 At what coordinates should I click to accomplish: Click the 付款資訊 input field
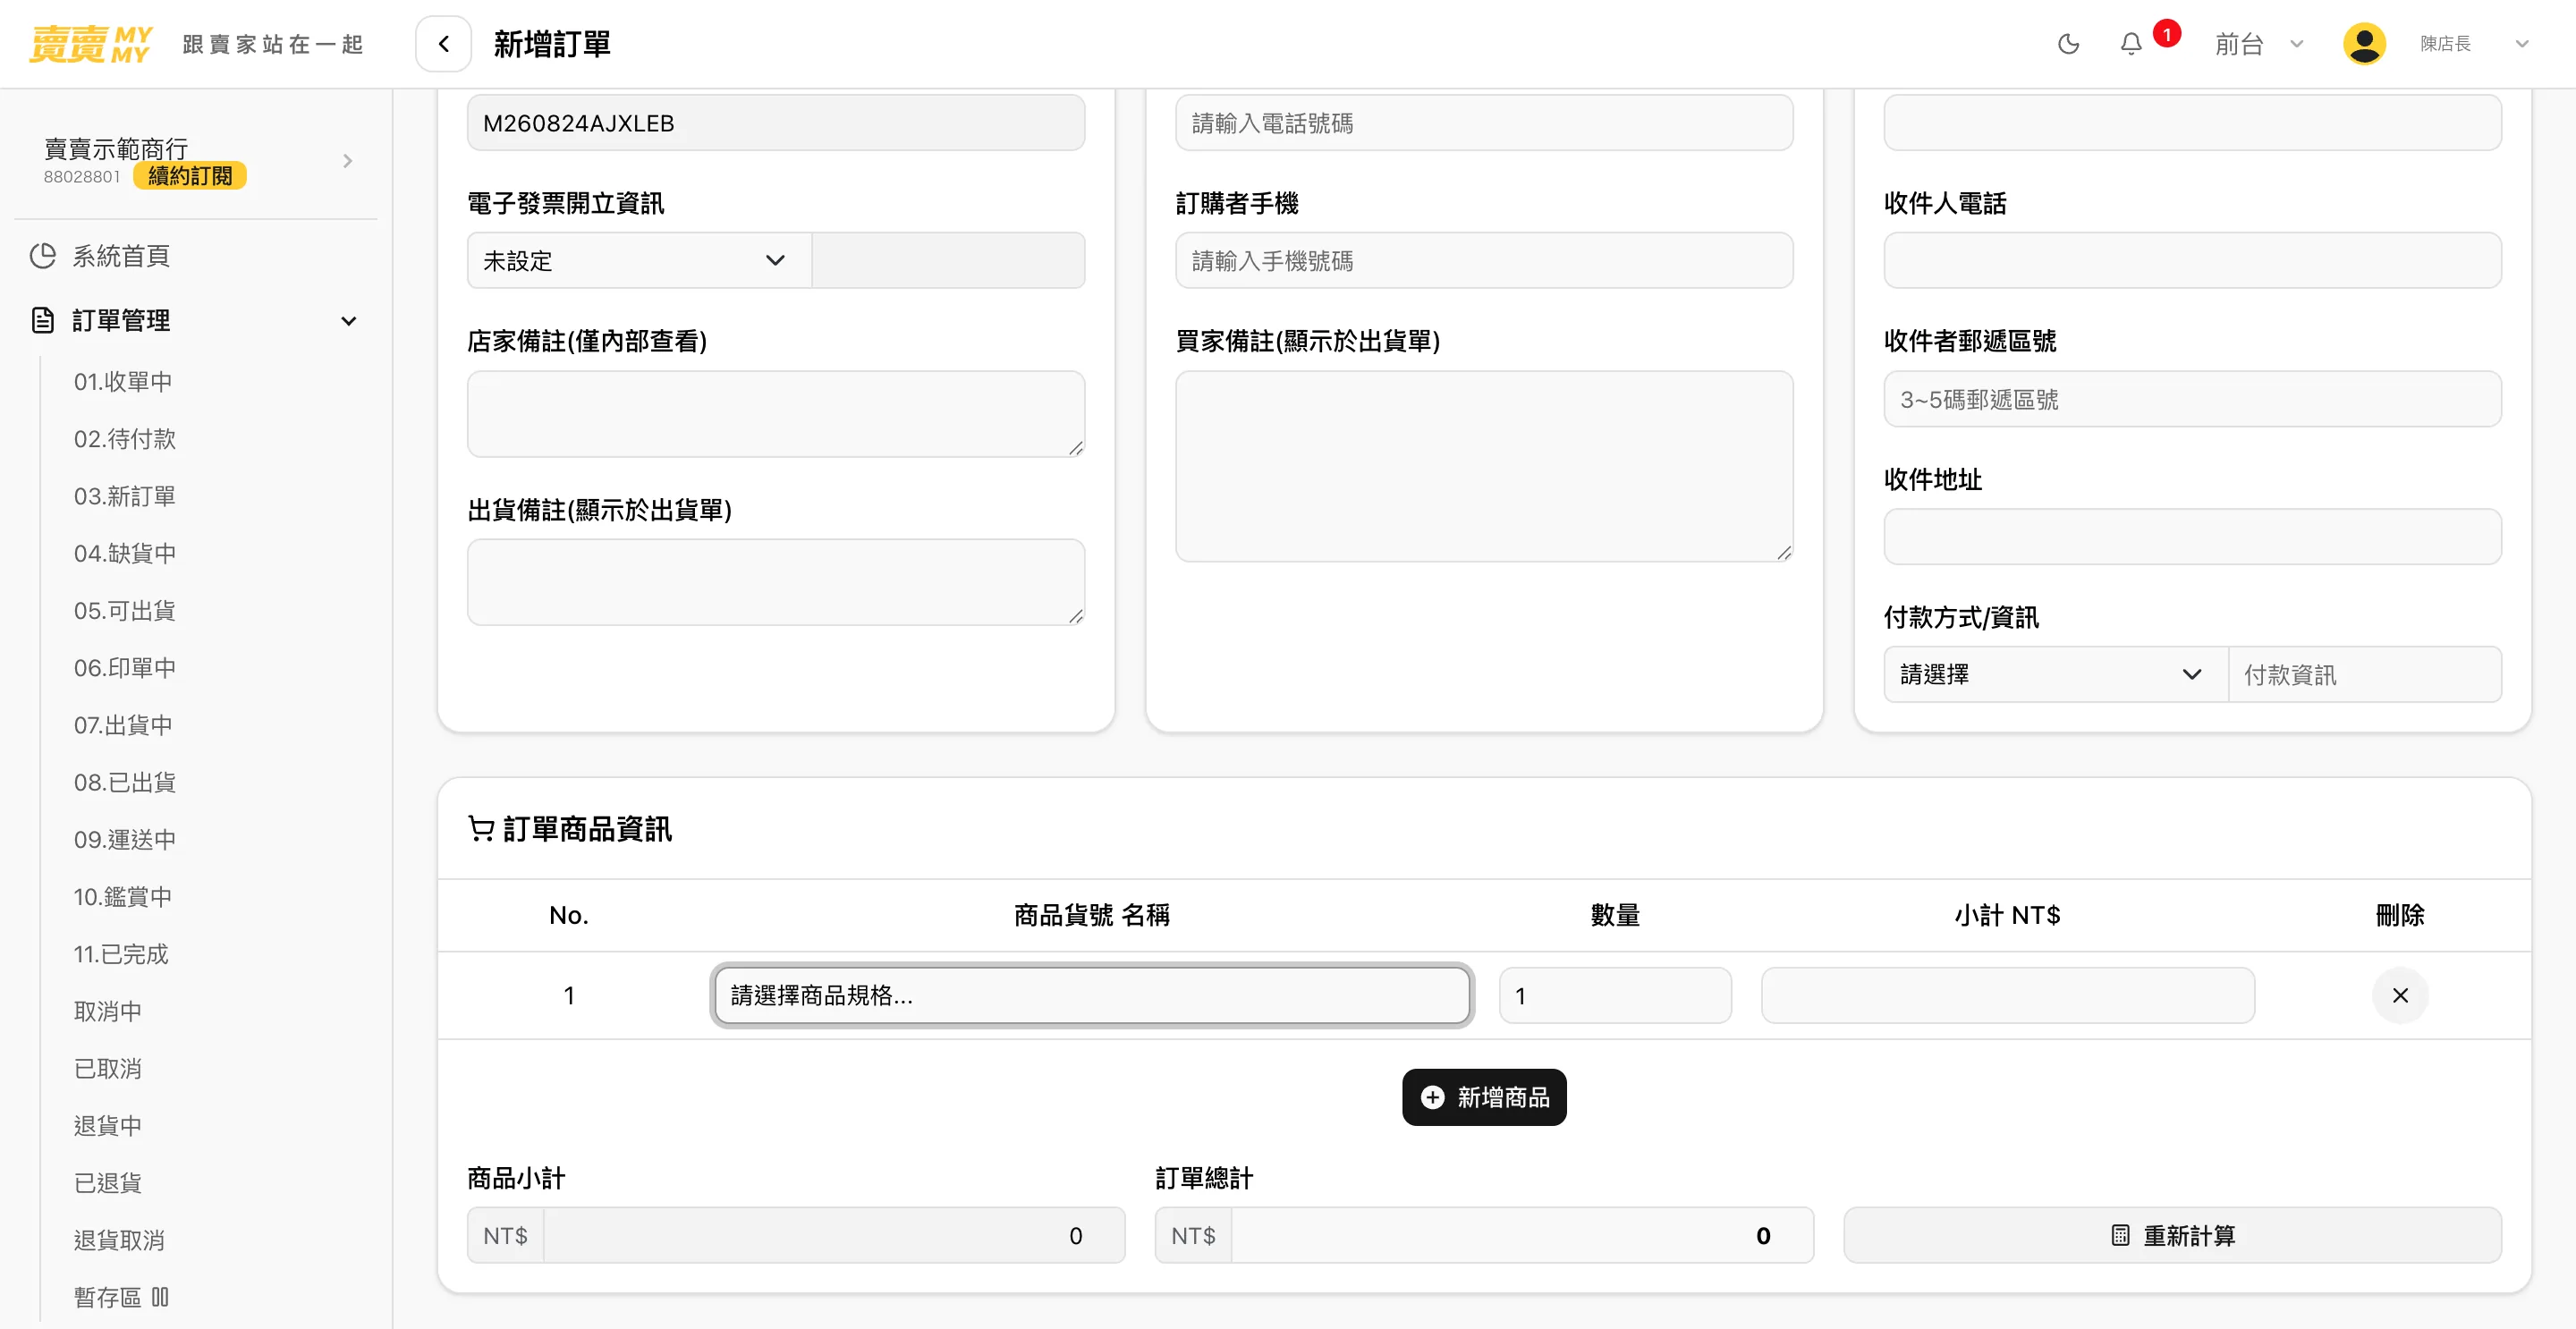(2364, 675)
